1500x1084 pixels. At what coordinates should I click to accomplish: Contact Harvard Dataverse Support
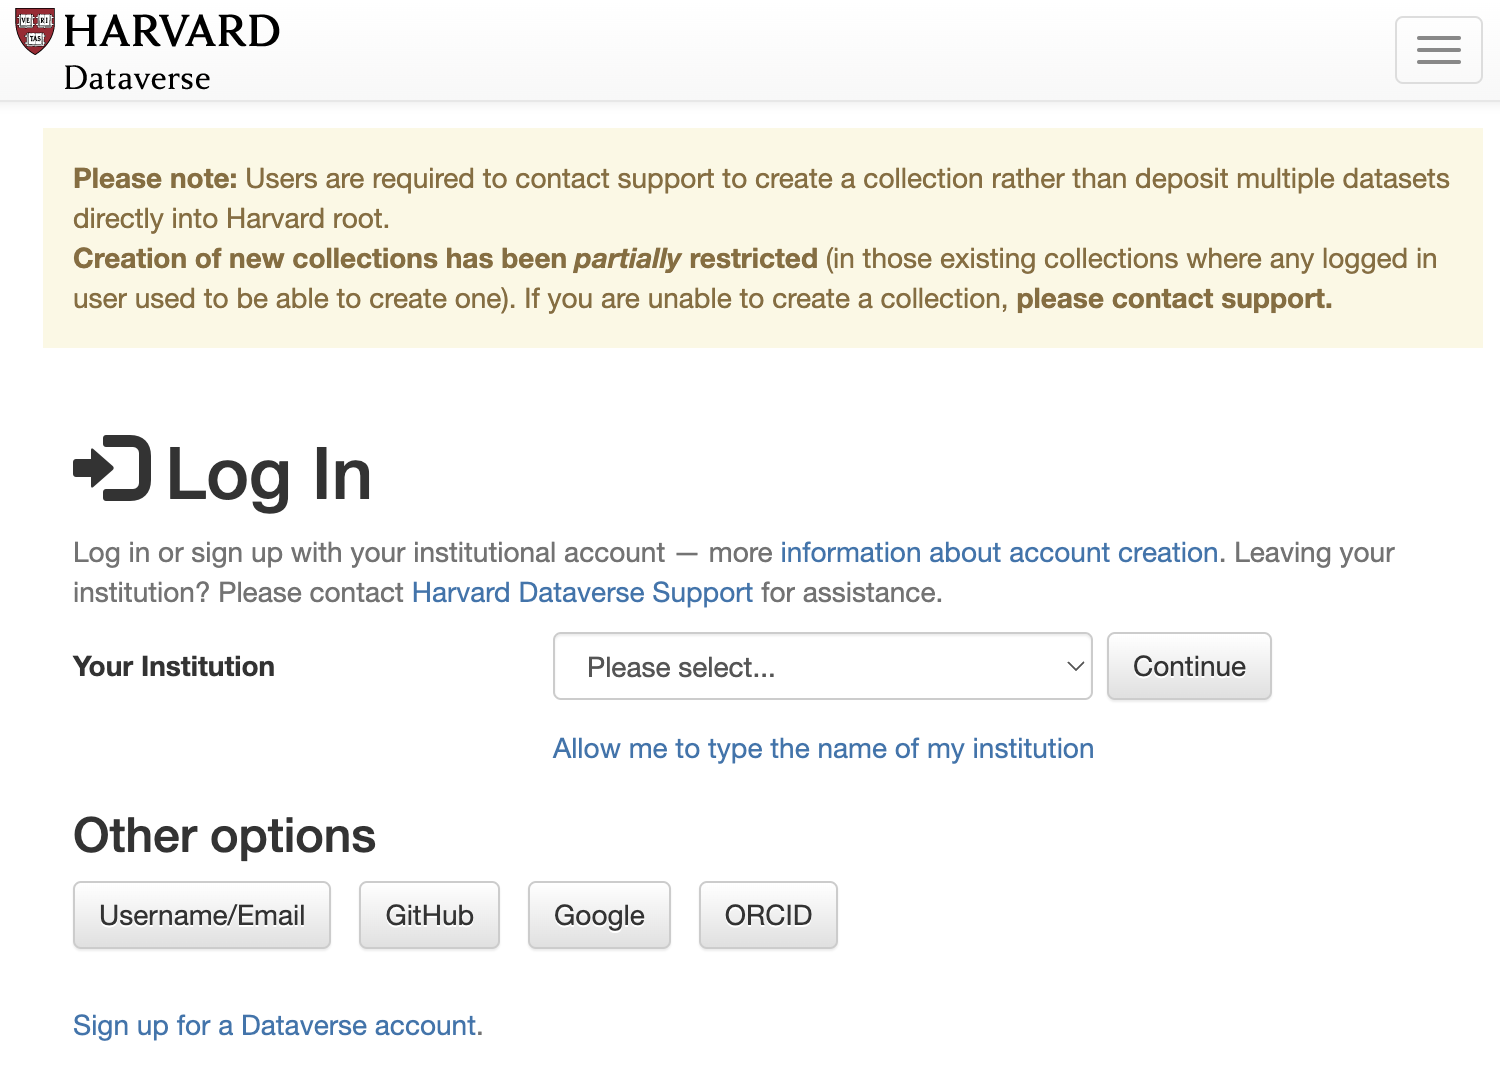(x=582, y=592)
